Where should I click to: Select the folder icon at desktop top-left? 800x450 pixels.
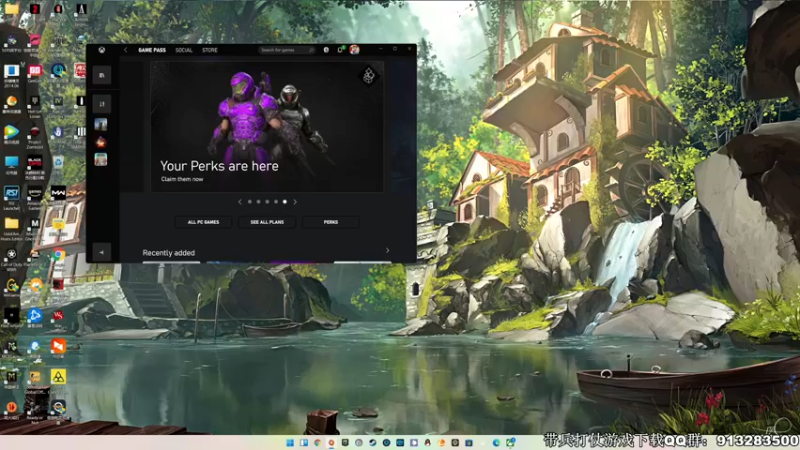click(11, 9)
